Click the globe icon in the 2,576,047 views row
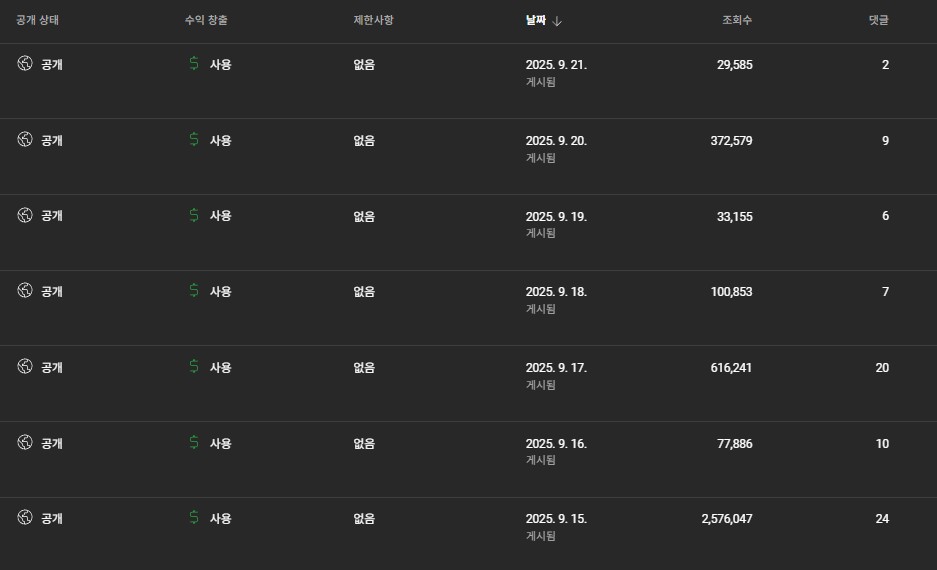The height and width of the screenshot is (570, 937). coord(25,518)
